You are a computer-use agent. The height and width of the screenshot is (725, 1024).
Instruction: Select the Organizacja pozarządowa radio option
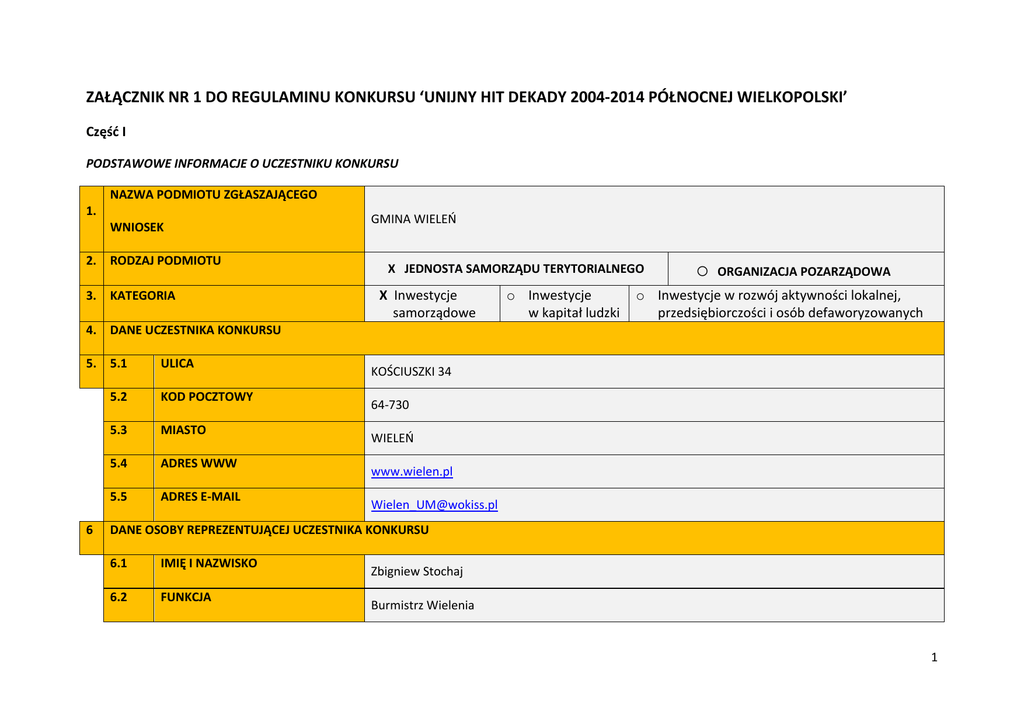click(x=703, y=271)
